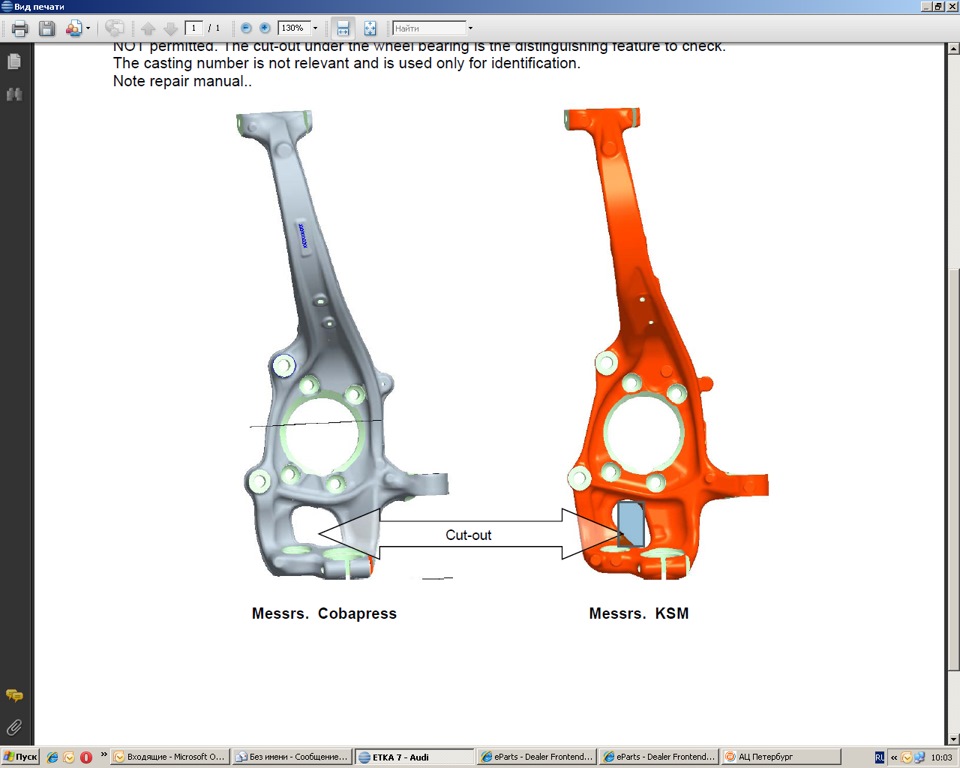Open the binoculars search panel icon
This screenshot has width=960, height=768.
15,94
